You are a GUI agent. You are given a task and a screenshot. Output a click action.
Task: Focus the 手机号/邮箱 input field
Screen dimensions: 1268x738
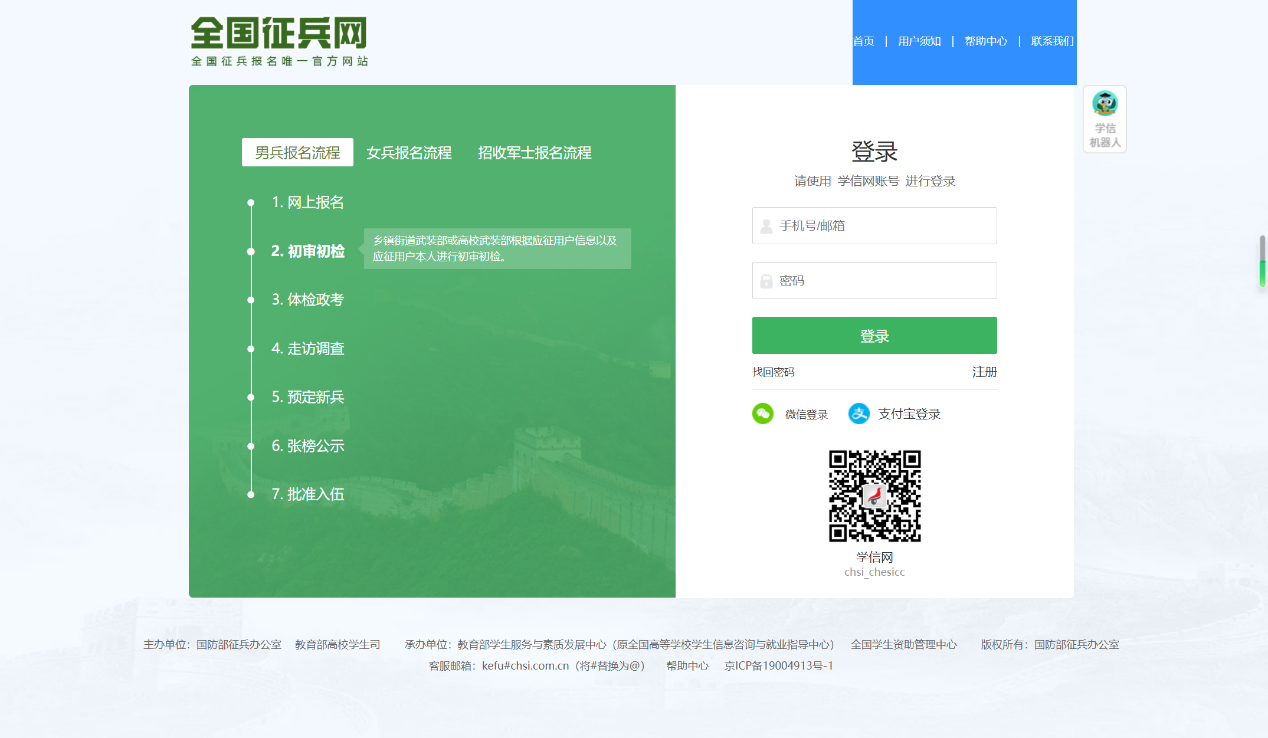[x=885, y=226]
